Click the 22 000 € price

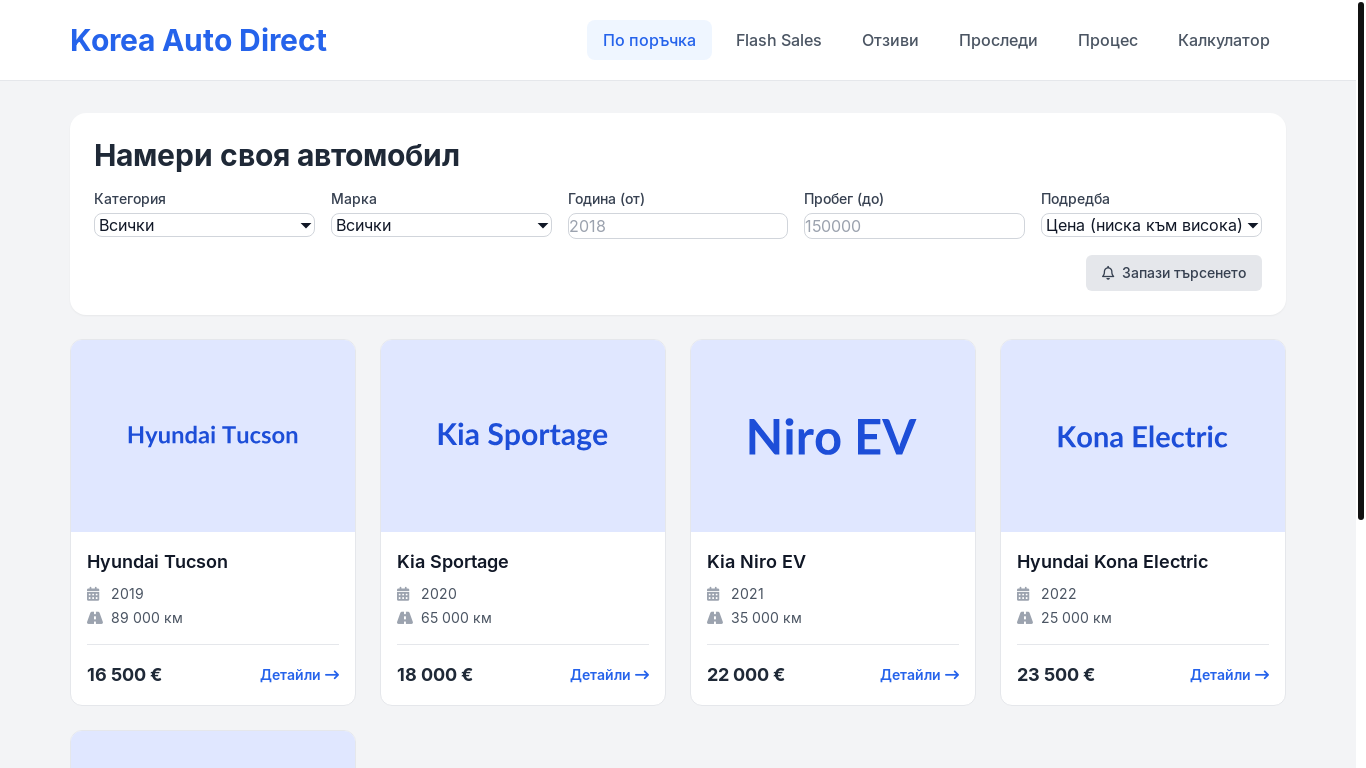click(x=746, y=675)
